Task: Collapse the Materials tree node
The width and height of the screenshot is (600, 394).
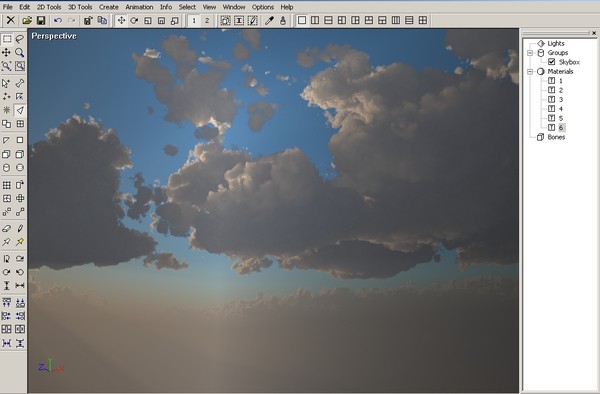Action: [530, 72]
